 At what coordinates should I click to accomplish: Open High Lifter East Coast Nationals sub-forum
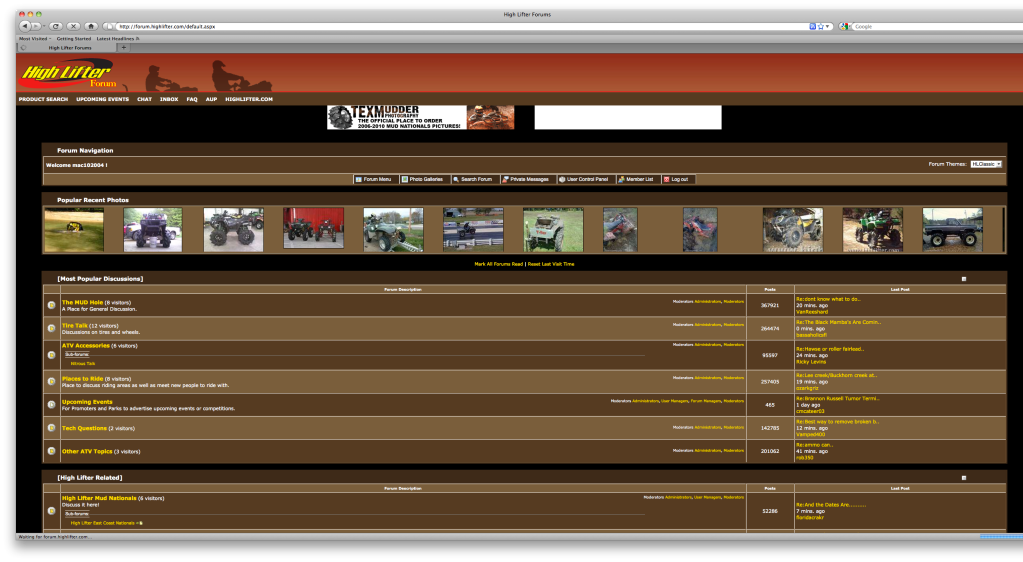104,523
